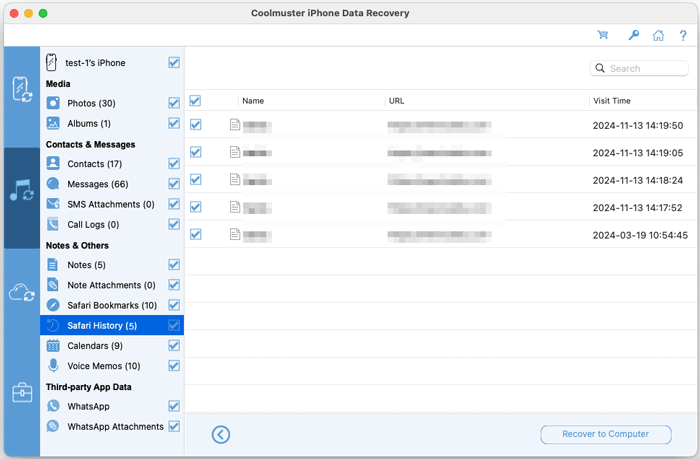Click the iPhone device icon
Viewport: 700px width, 459px height.
click(x=51, y=63)
